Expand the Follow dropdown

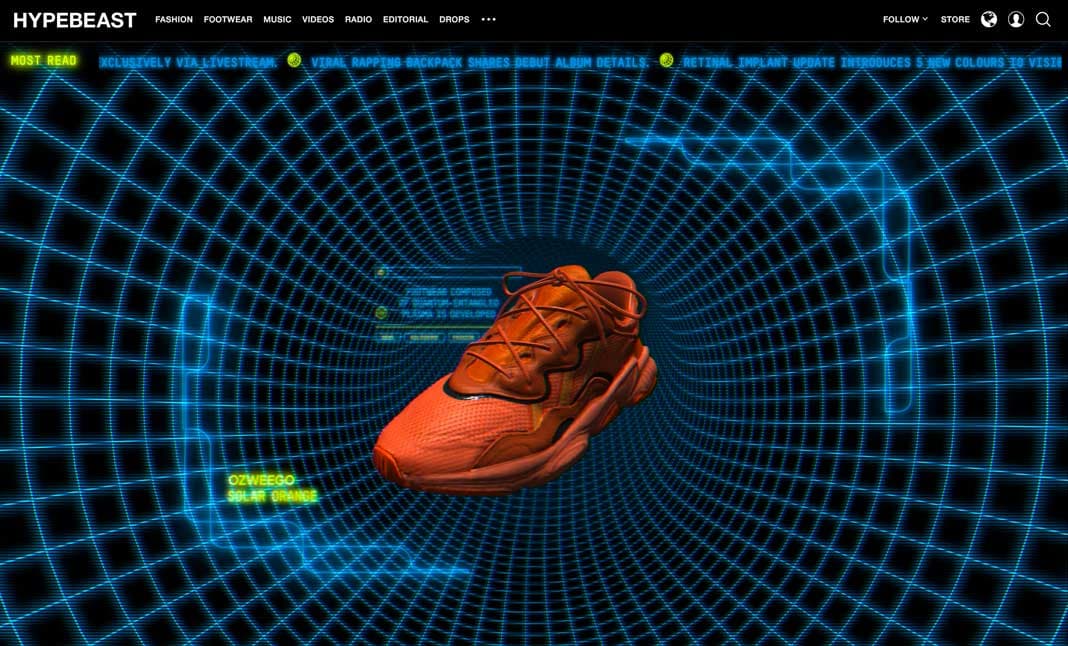point(905,20)
